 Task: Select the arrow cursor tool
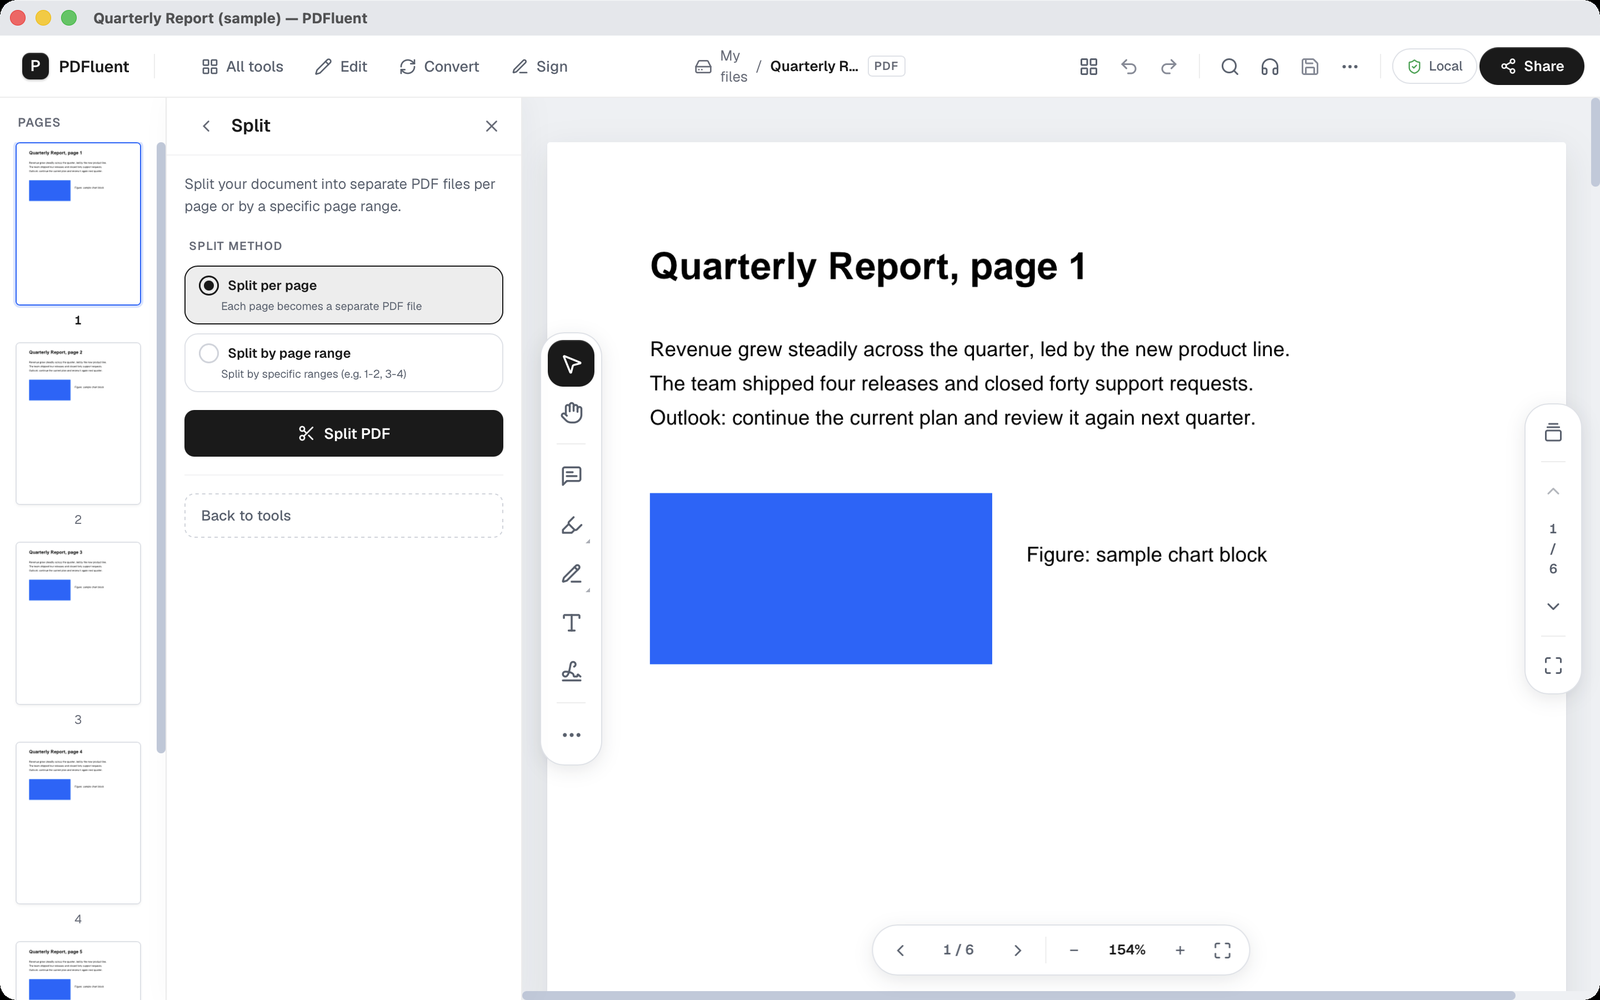[571, 364]
